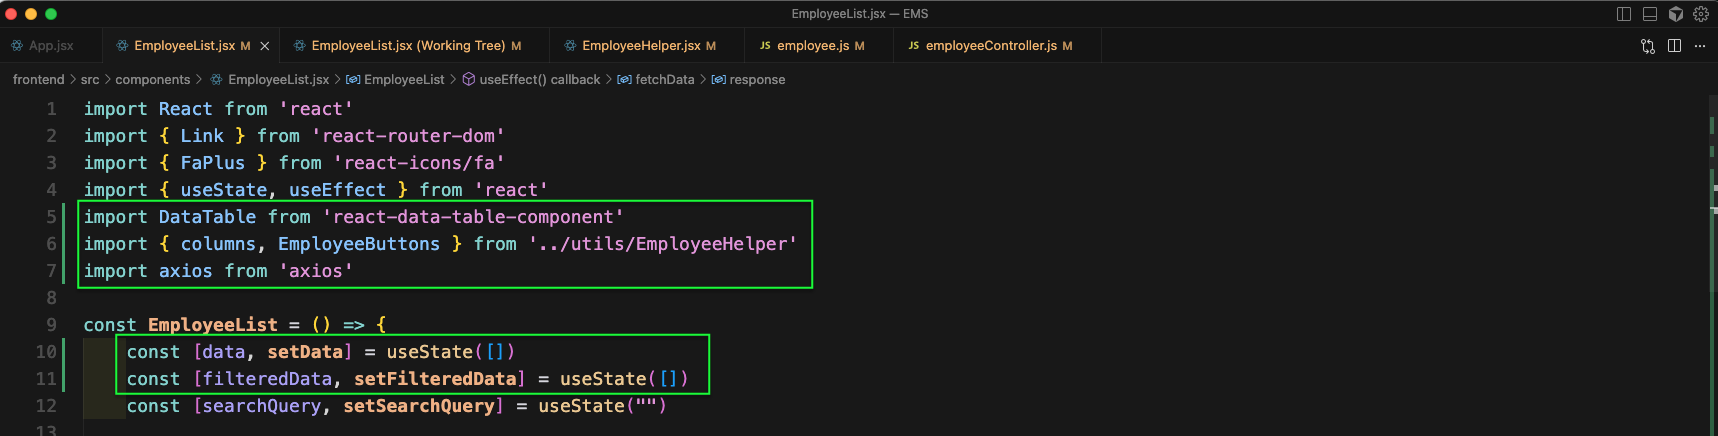Click 'react-router-dom' string on line 2
1718x436 pixels.
(408, 136)
